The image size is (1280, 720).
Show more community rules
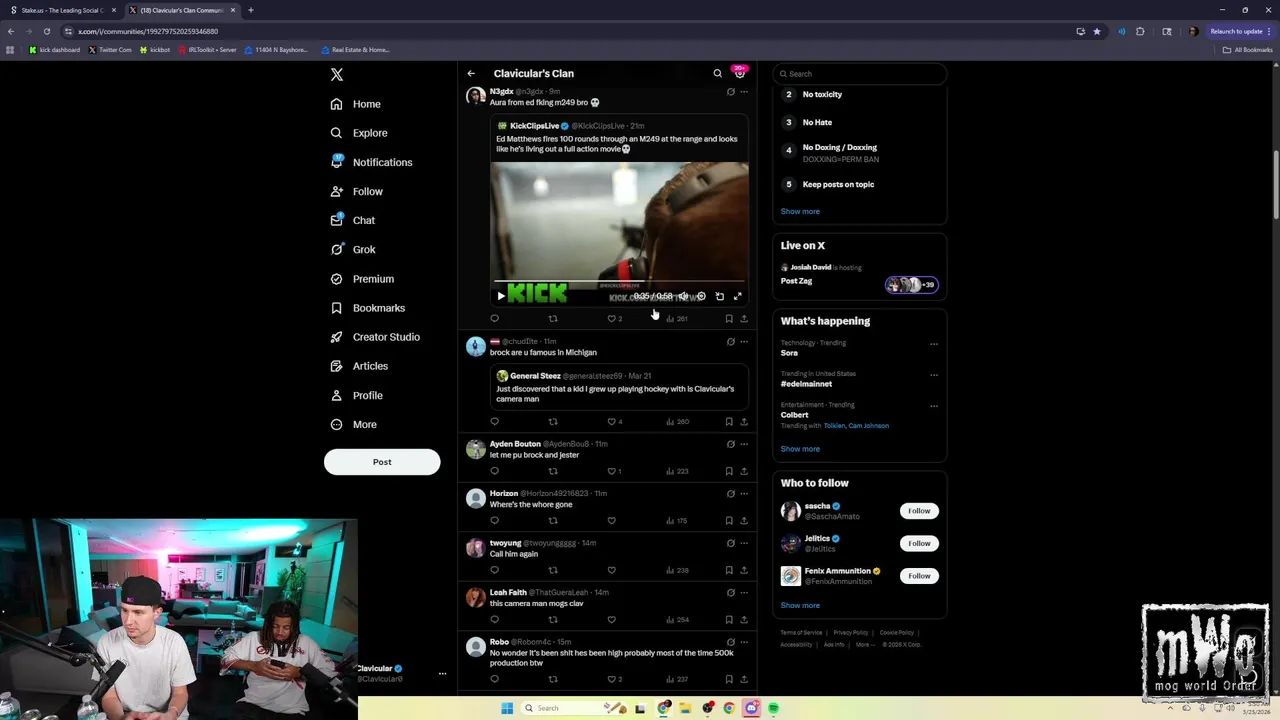[x=800, y=212]
